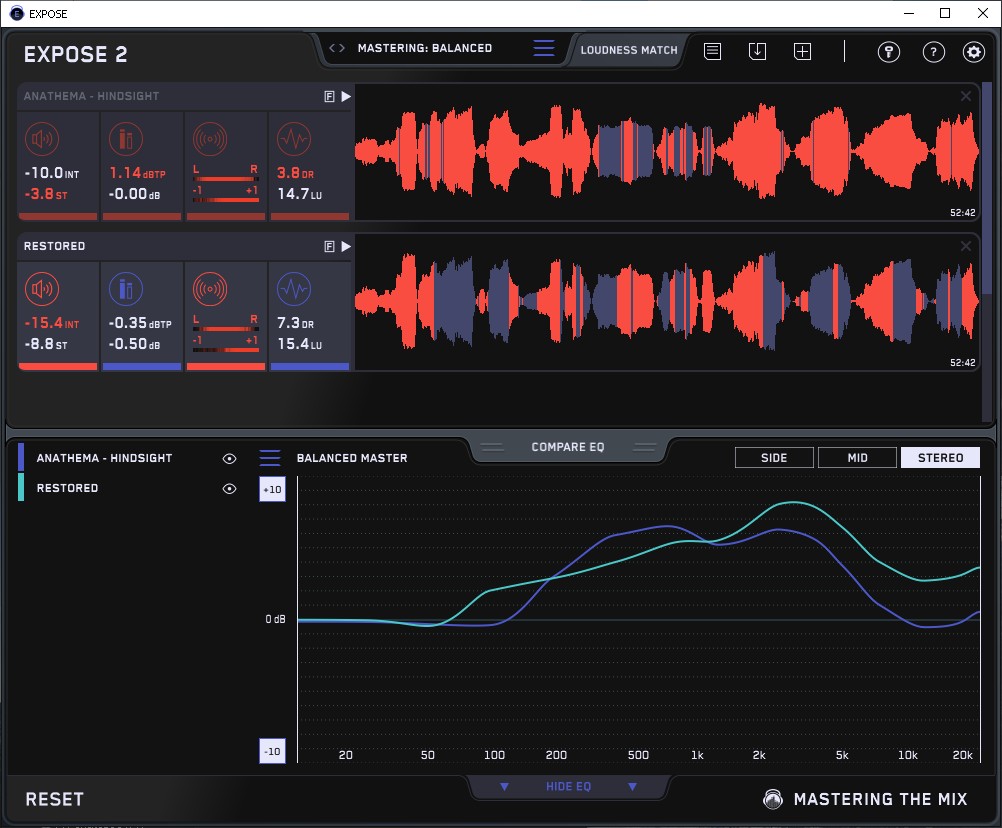The height and width of the screenshot is (828, 1002).
Task: Click the download/export icon in top toolbar
Action: (757, 51)
